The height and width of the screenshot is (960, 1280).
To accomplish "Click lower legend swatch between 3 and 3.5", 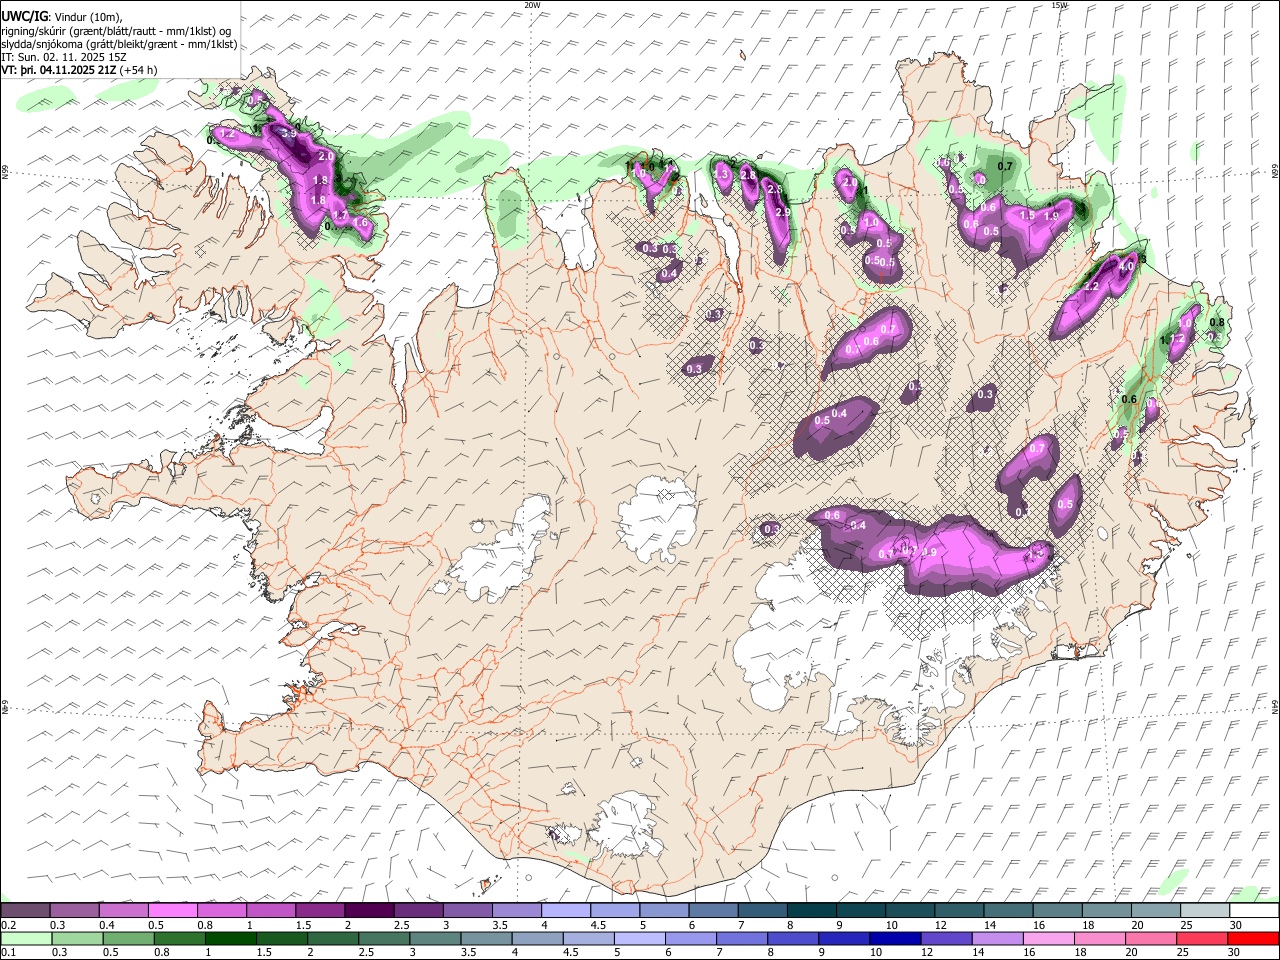I will click(435, 938).
